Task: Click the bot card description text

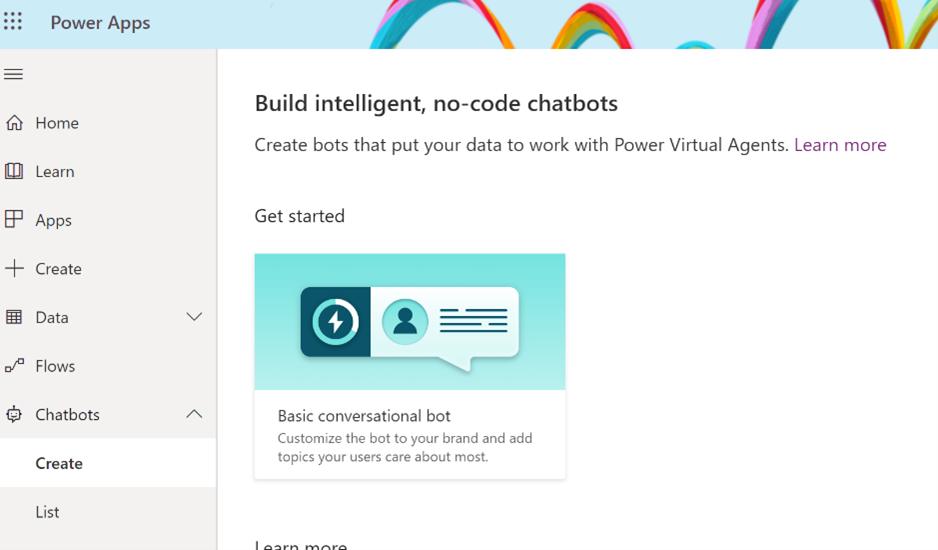Action: tap(404, 448)
